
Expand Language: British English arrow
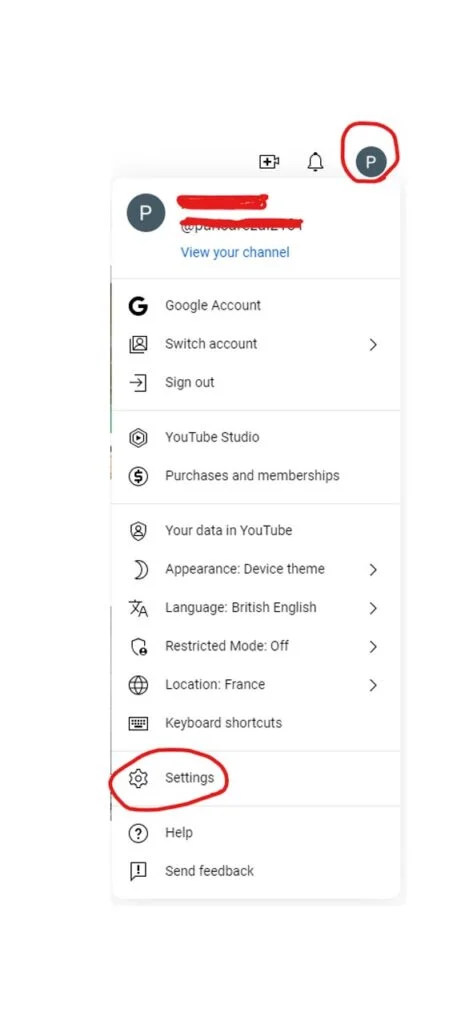[x=373, y=608]
